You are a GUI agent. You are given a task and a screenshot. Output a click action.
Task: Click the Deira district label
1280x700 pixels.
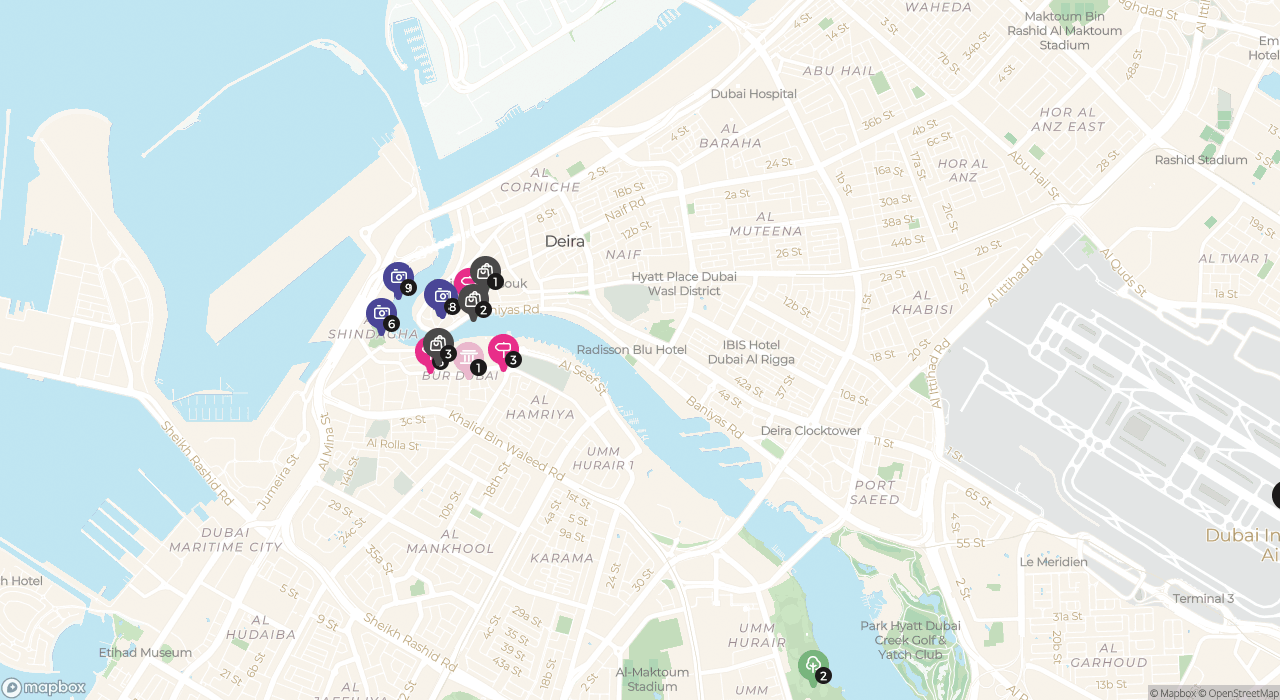point(565,242)
